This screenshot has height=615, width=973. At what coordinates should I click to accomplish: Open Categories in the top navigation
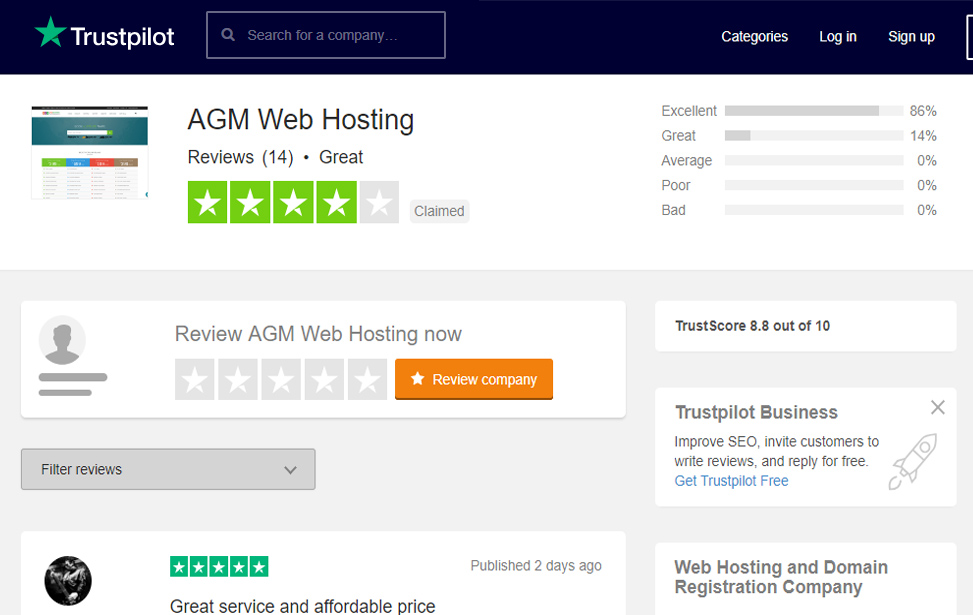click(x=754, y=36)
